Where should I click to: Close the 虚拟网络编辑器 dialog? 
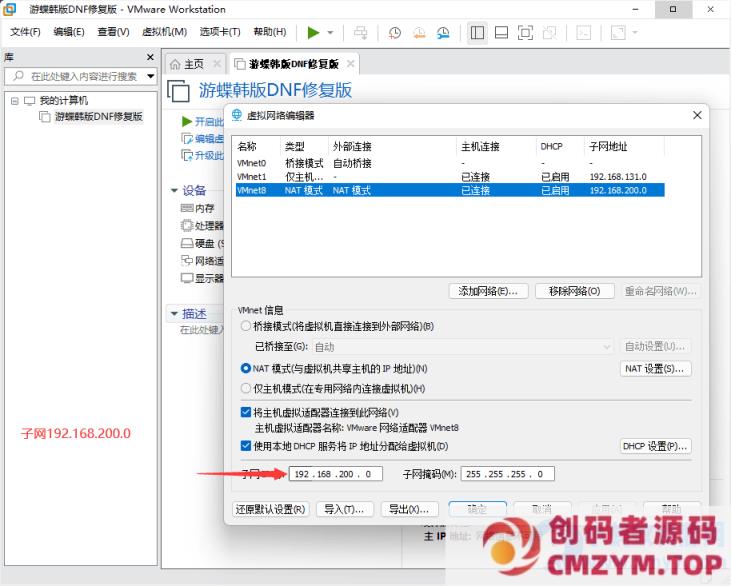click(697, 115)
